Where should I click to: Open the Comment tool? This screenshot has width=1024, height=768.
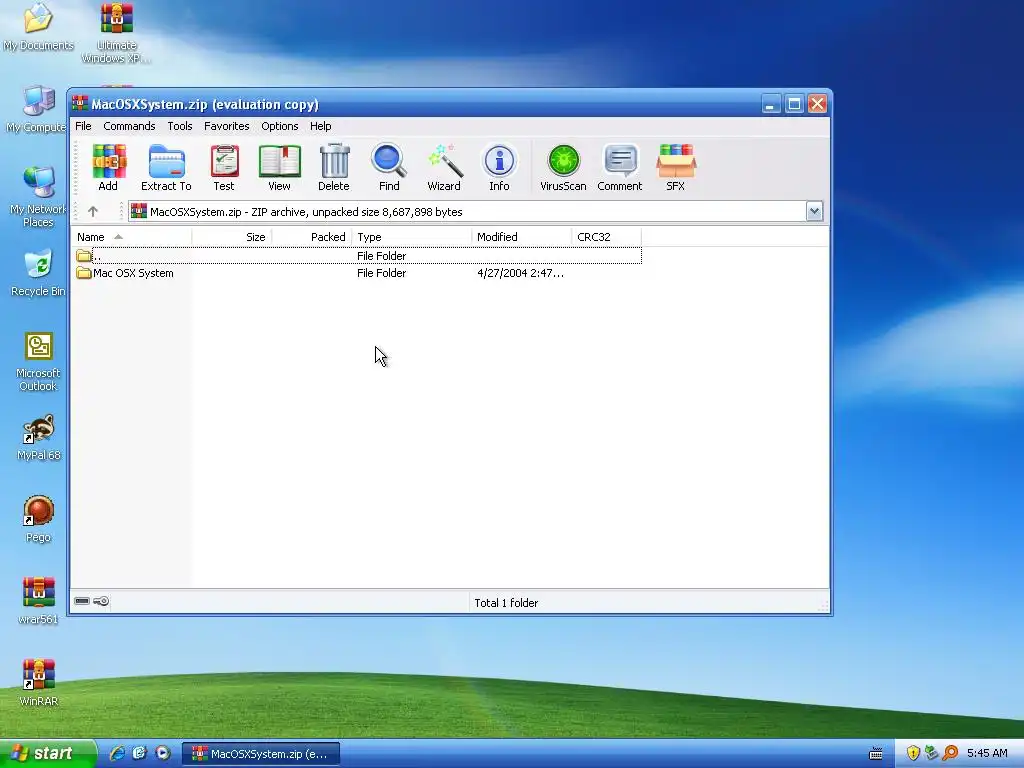click(620, 168)
